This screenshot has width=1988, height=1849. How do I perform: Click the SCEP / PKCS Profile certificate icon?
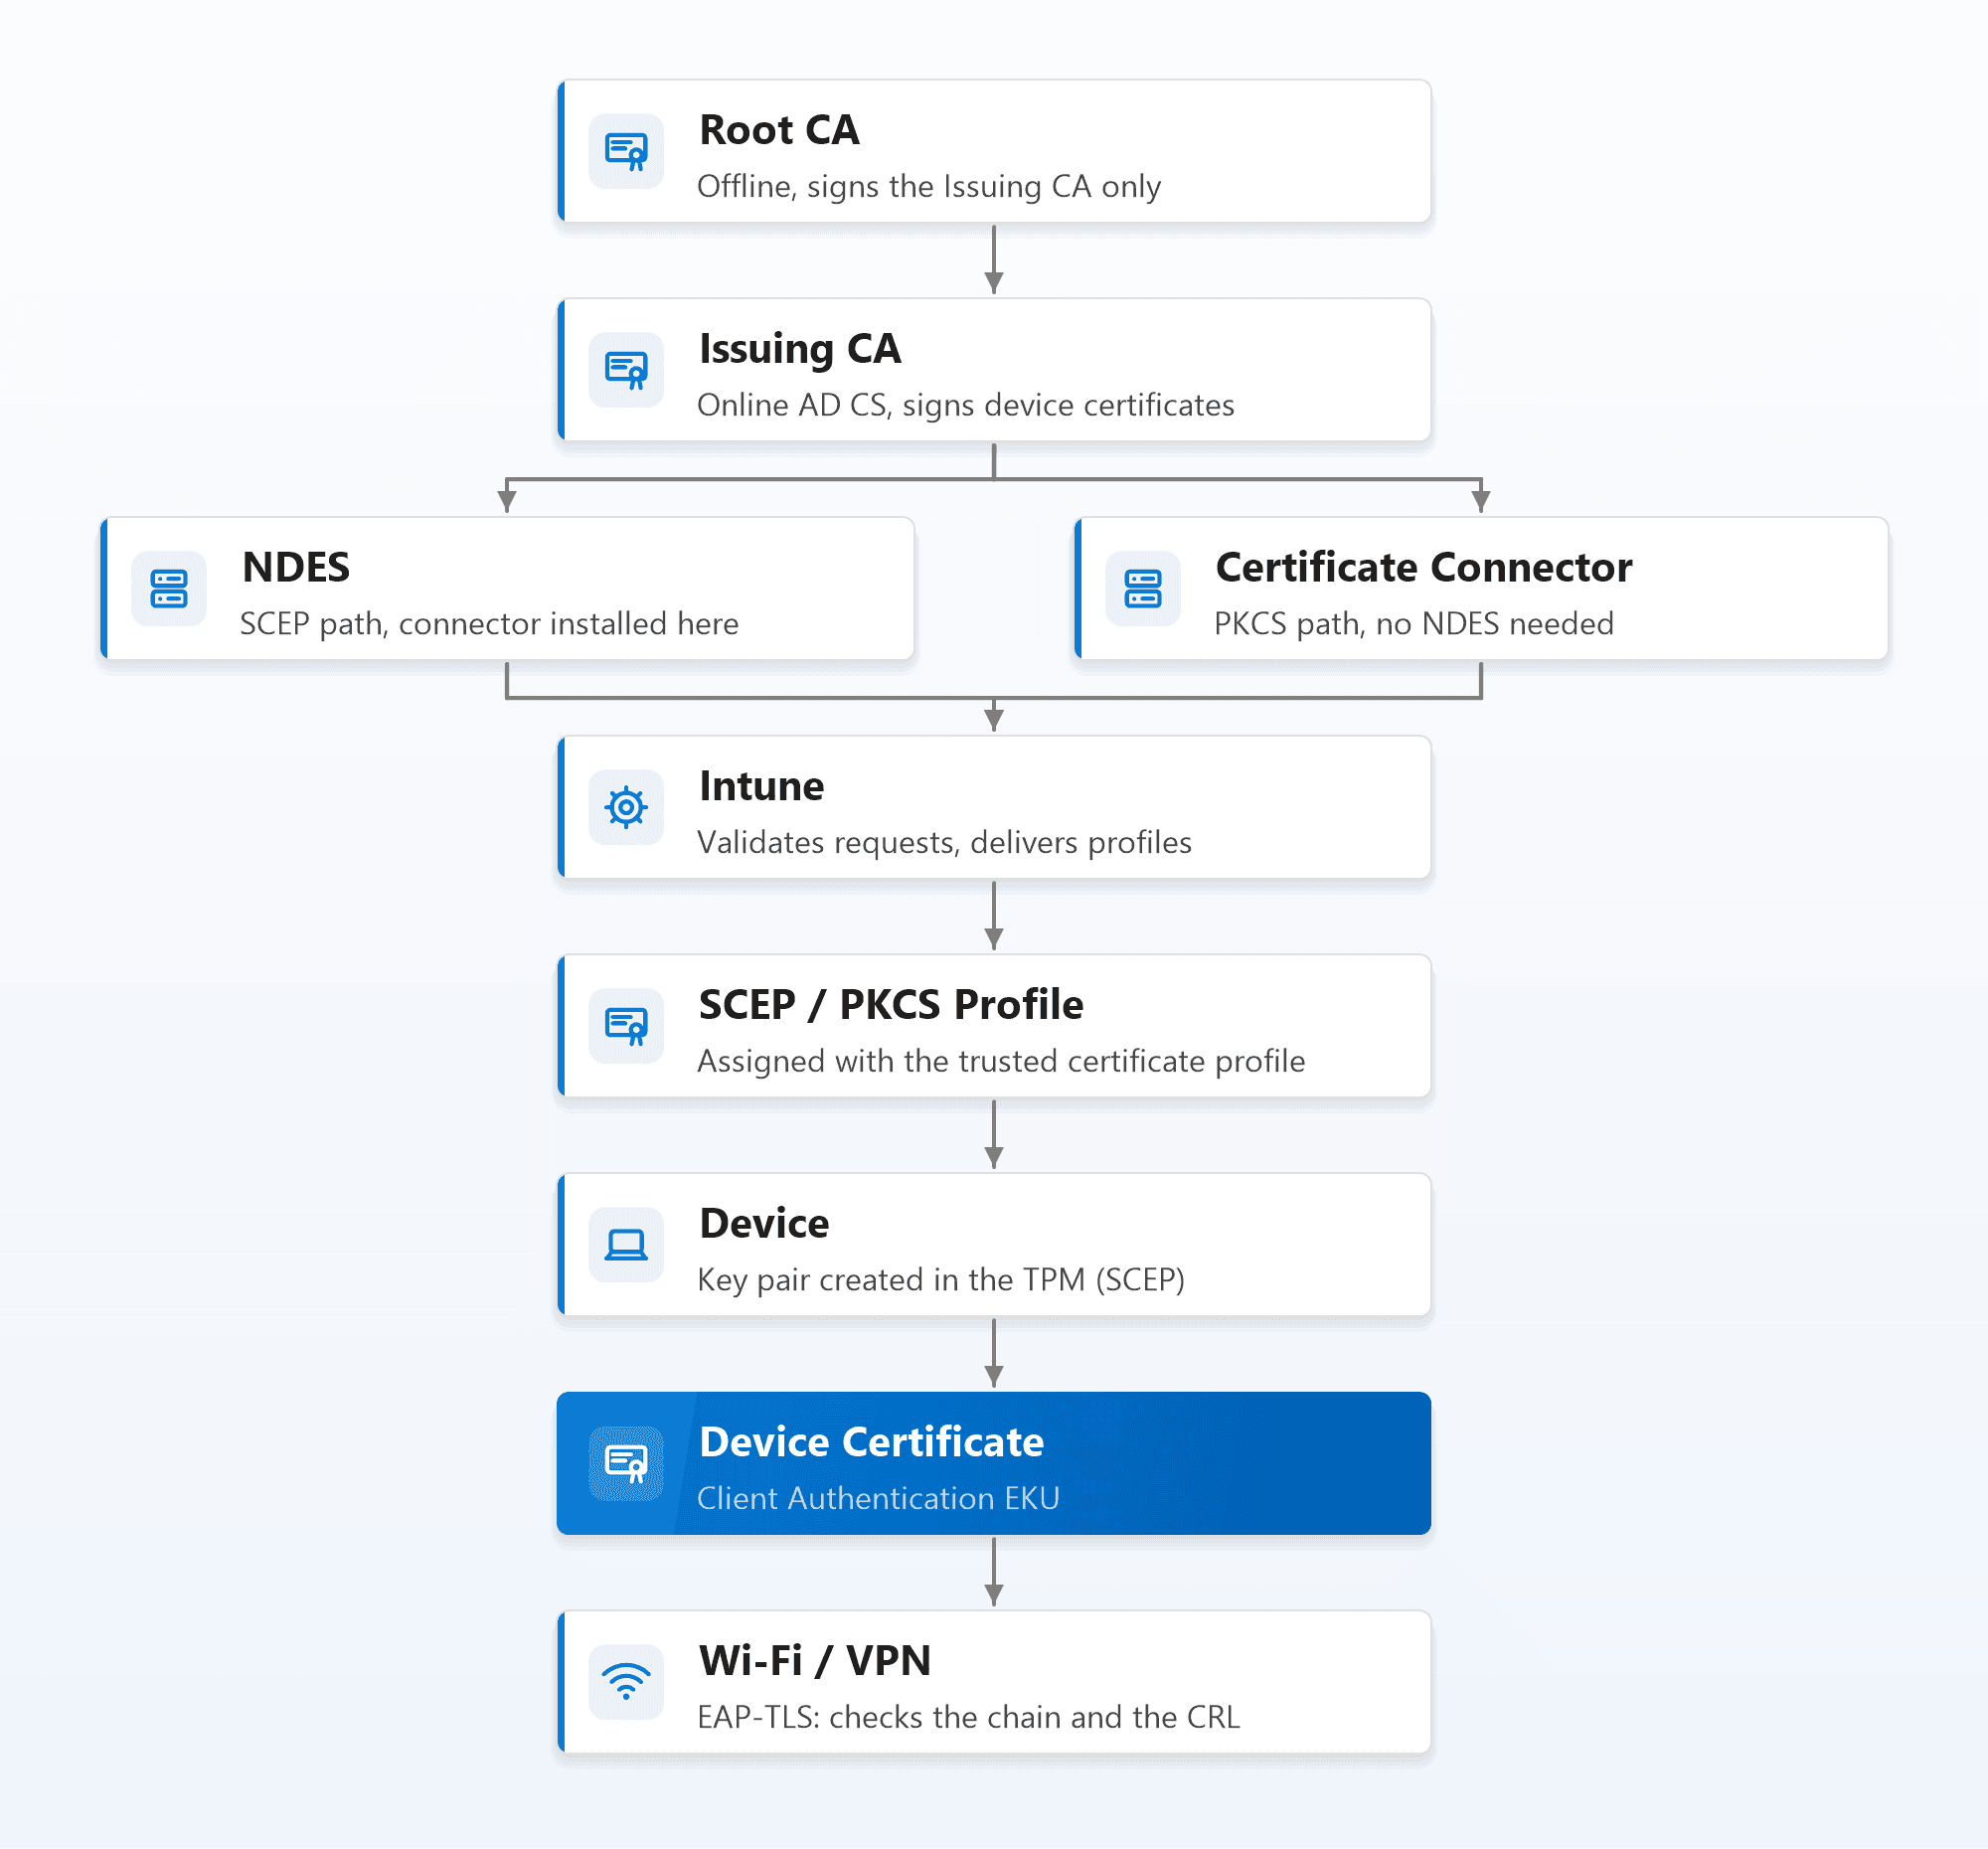pos(626,1026)
